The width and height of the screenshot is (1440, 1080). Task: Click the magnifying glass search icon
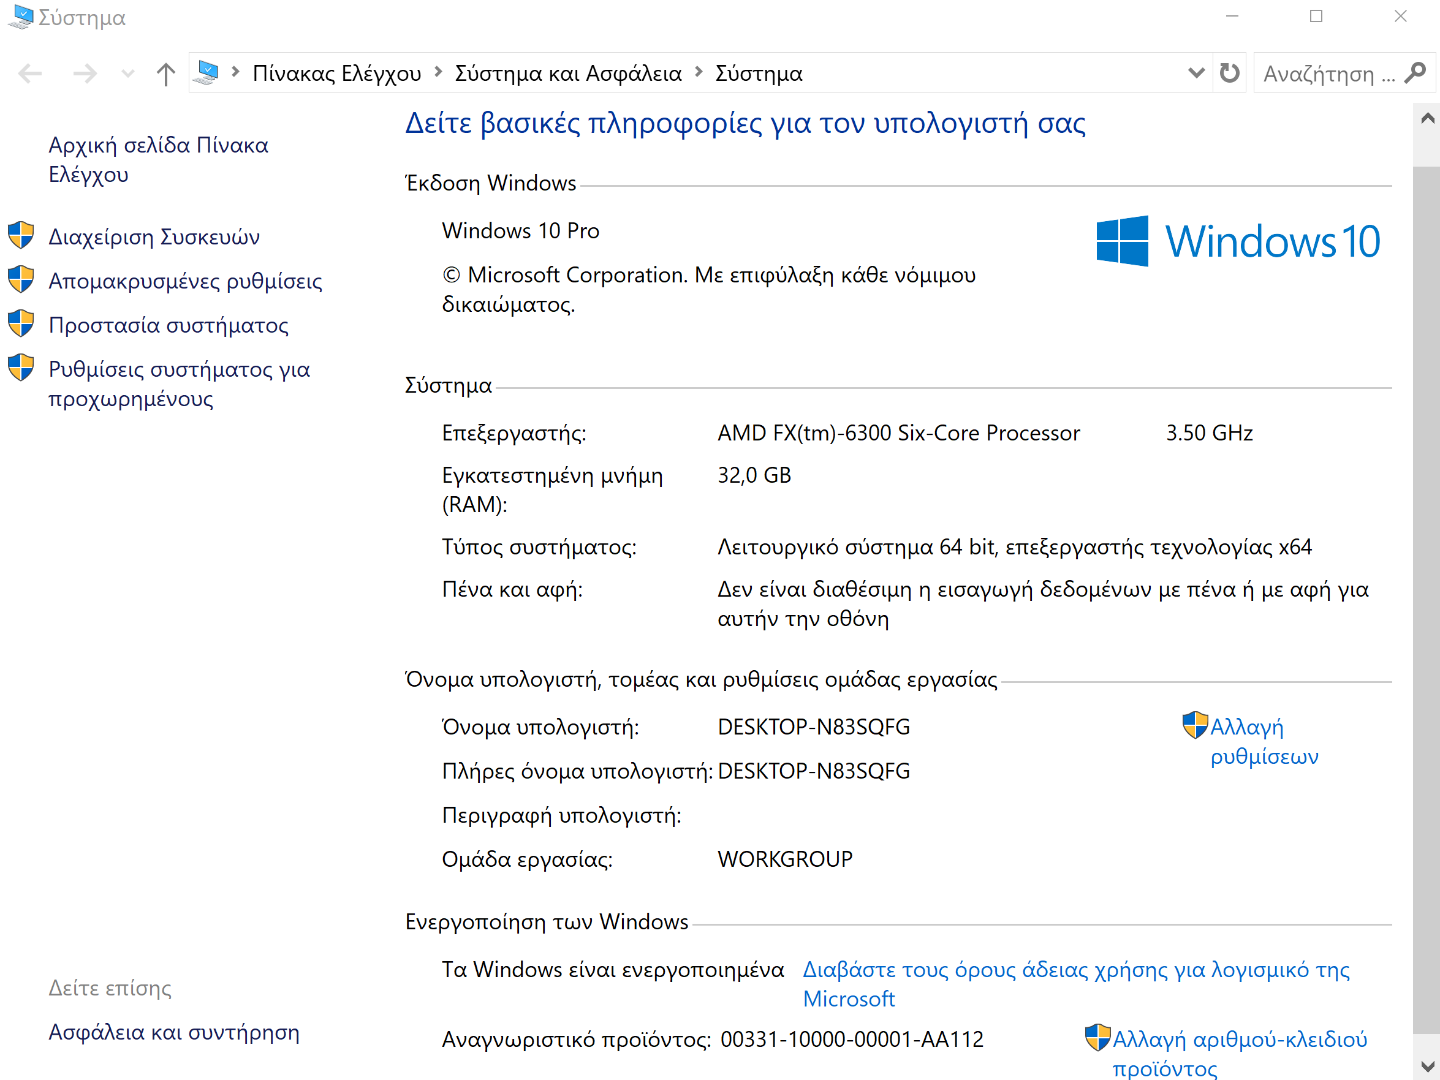(x=1415, y=73)
